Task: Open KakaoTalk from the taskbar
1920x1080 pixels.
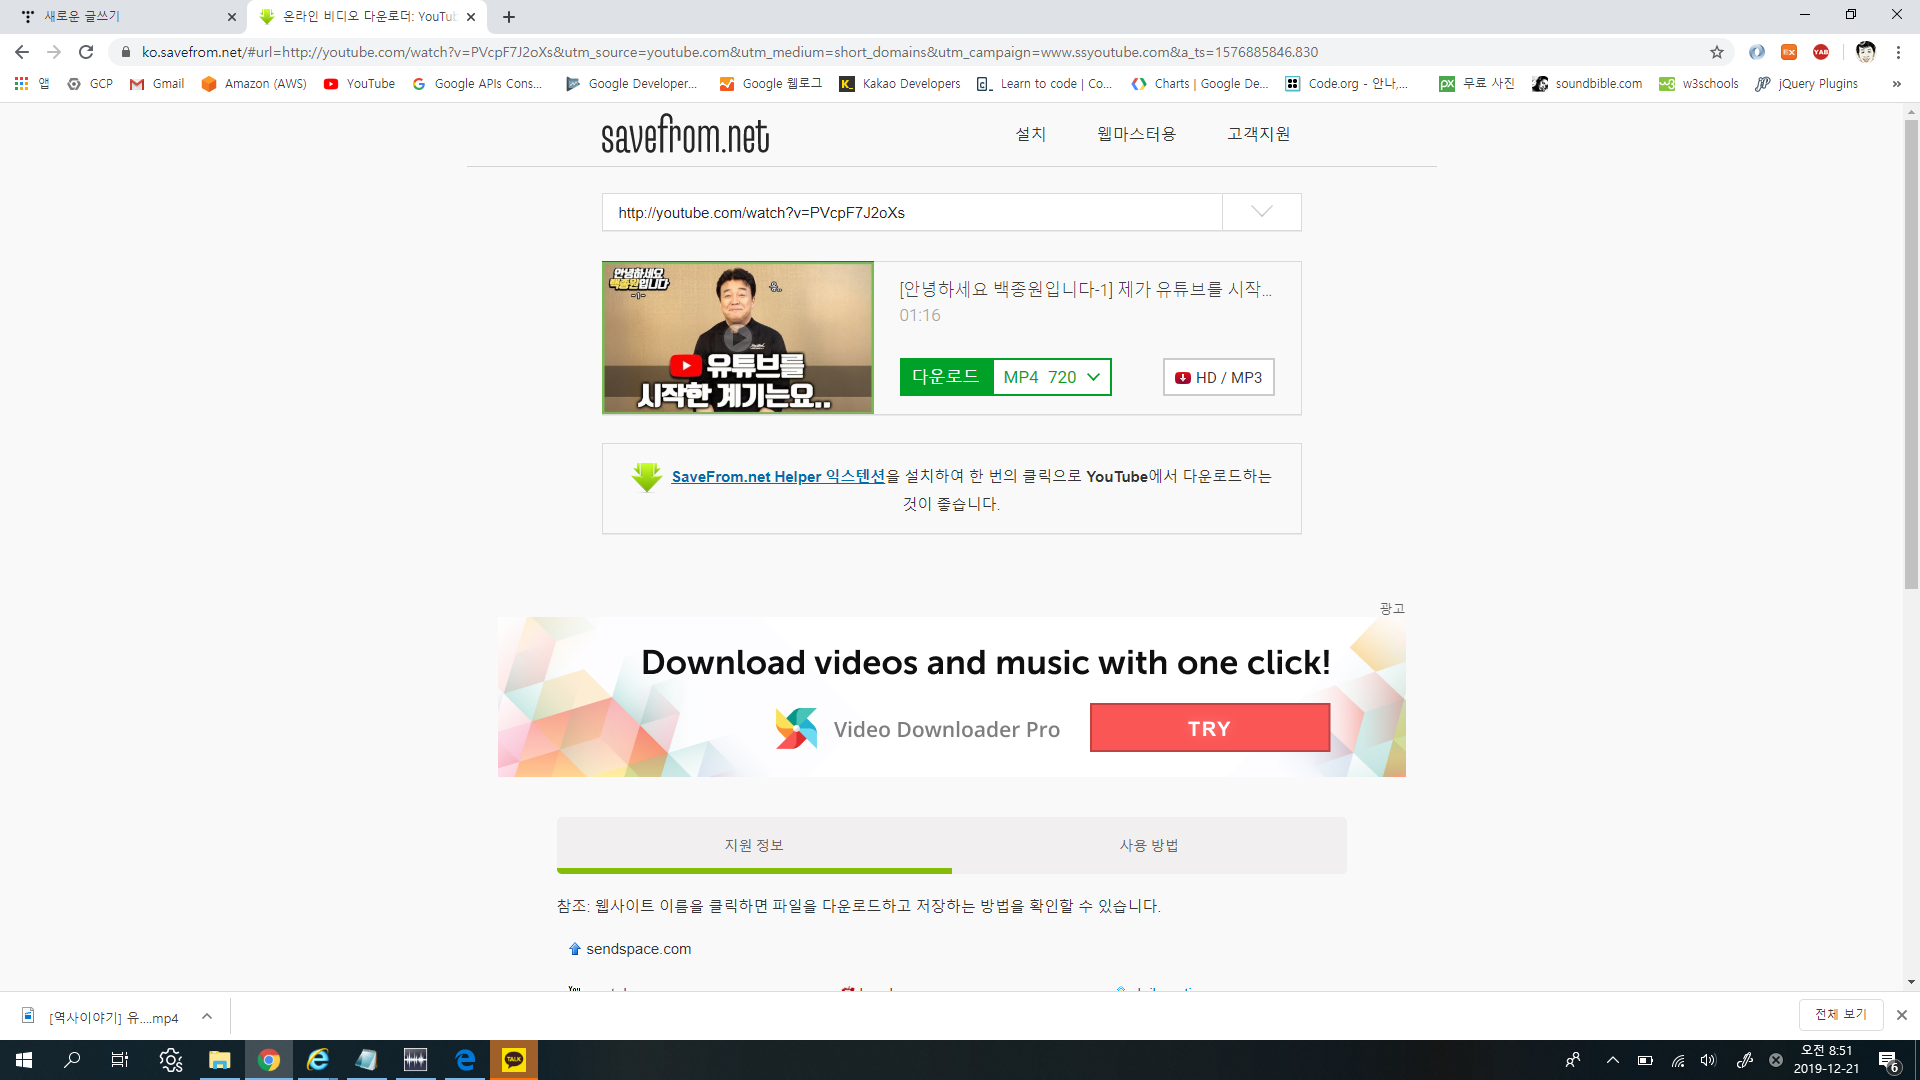Action: [513, 1060]
